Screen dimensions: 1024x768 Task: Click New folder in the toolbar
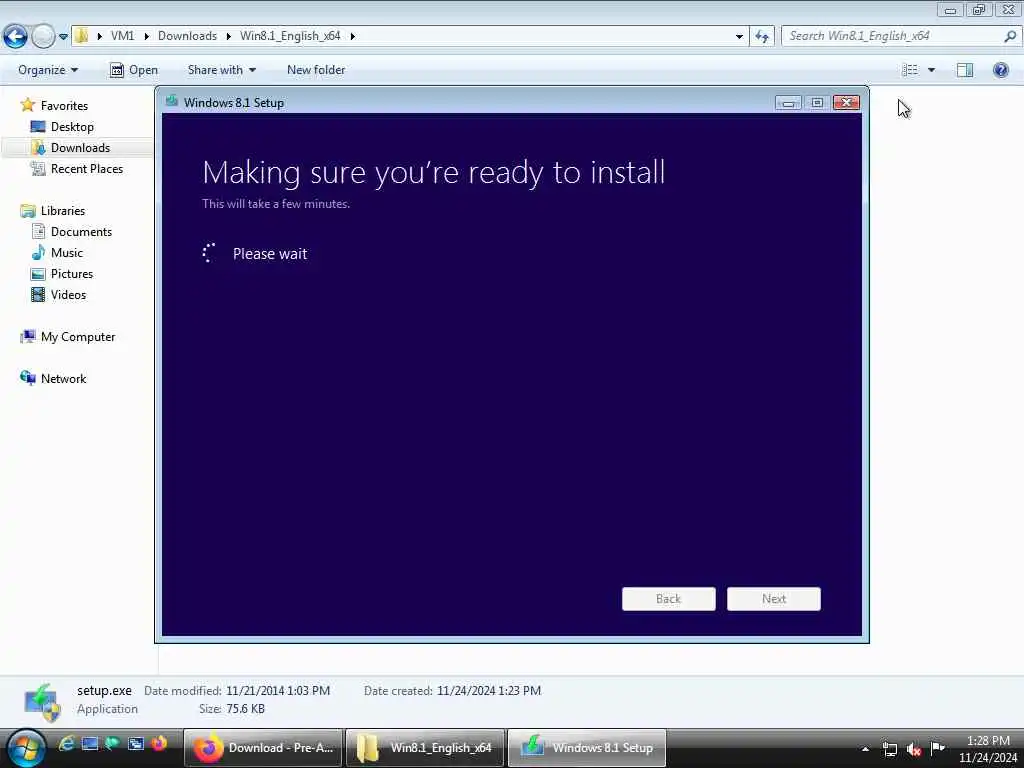point(316,70)
